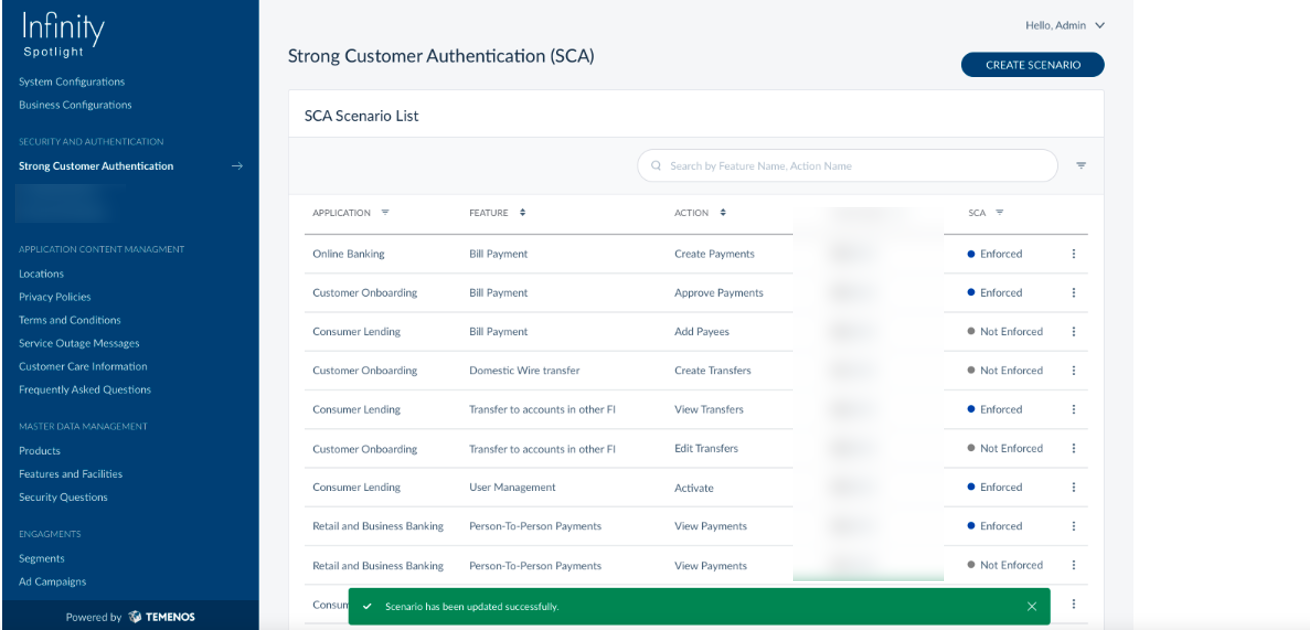Click the Search by Feature Name field
Image resolution: width=1310 pixels, height=630 pixels.
click(x=850, y=166)
